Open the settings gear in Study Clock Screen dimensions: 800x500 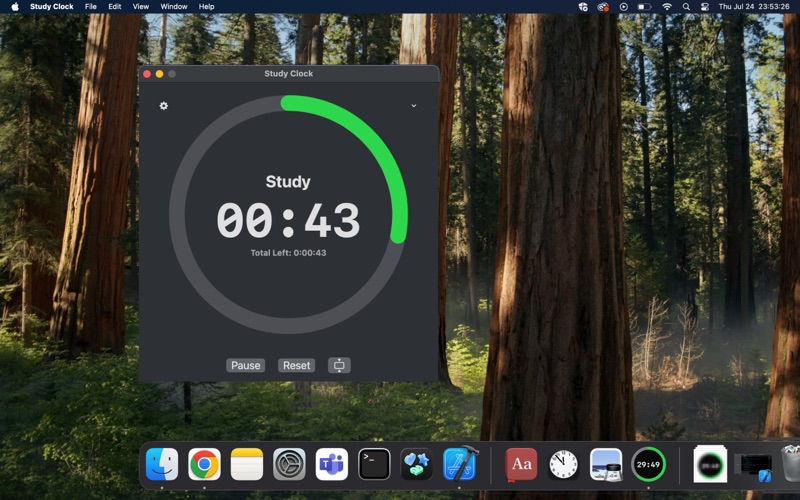click(x=163, y=106)
